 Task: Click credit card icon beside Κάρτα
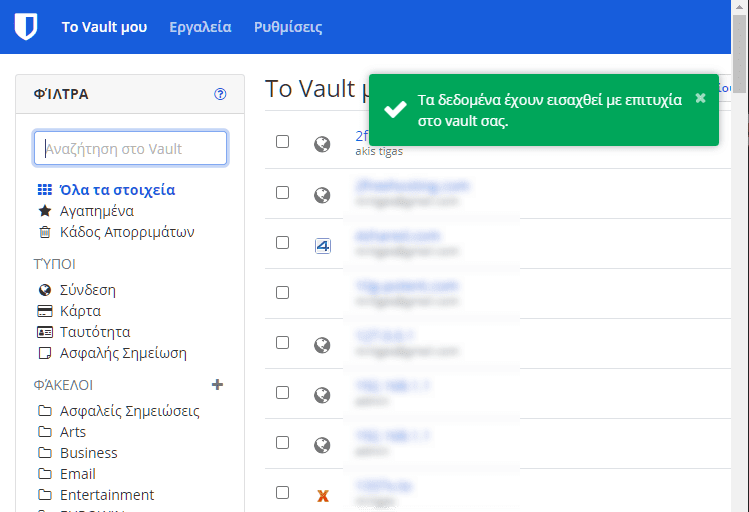click(x=45, y=311)
